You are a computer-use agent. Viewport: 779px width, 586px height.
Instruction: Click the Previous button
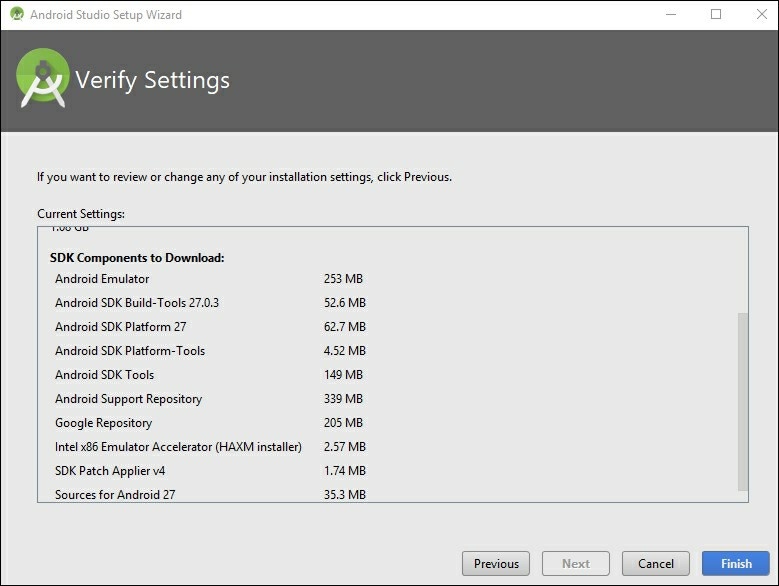(496, 564)
